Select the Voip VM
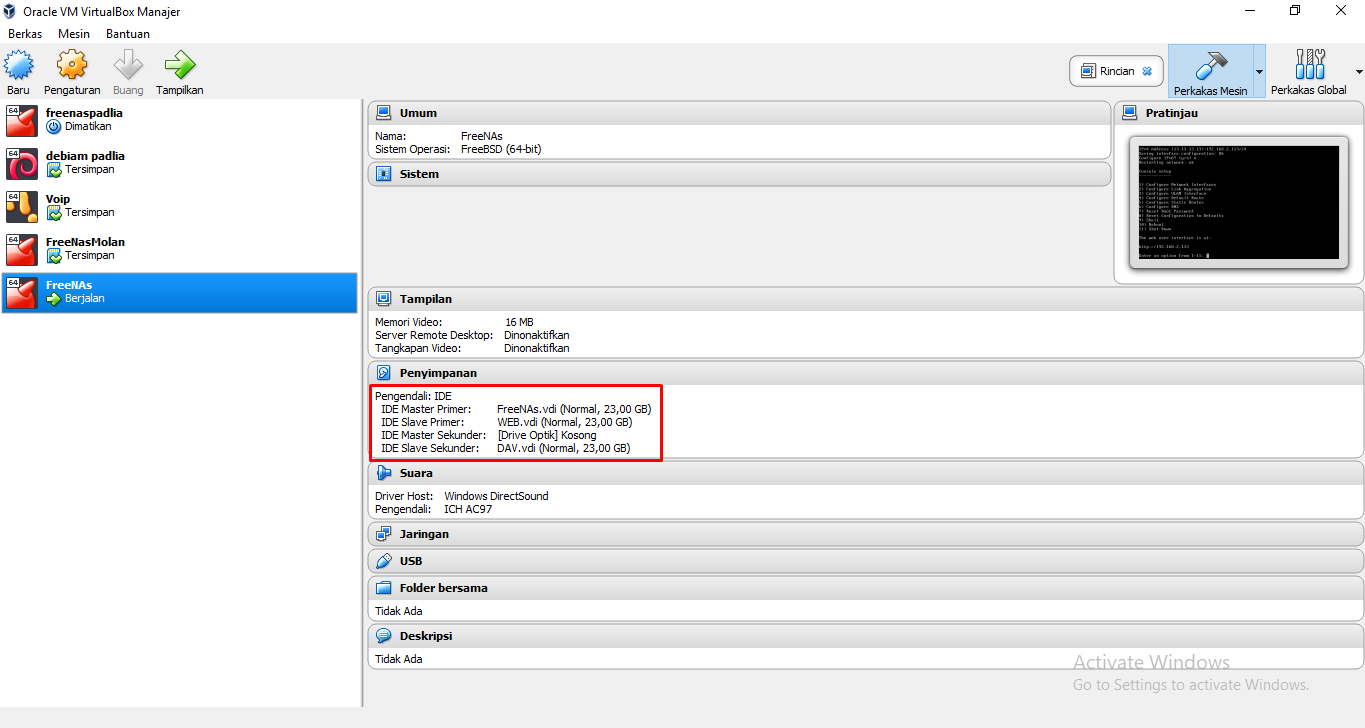 click(179, 206)
